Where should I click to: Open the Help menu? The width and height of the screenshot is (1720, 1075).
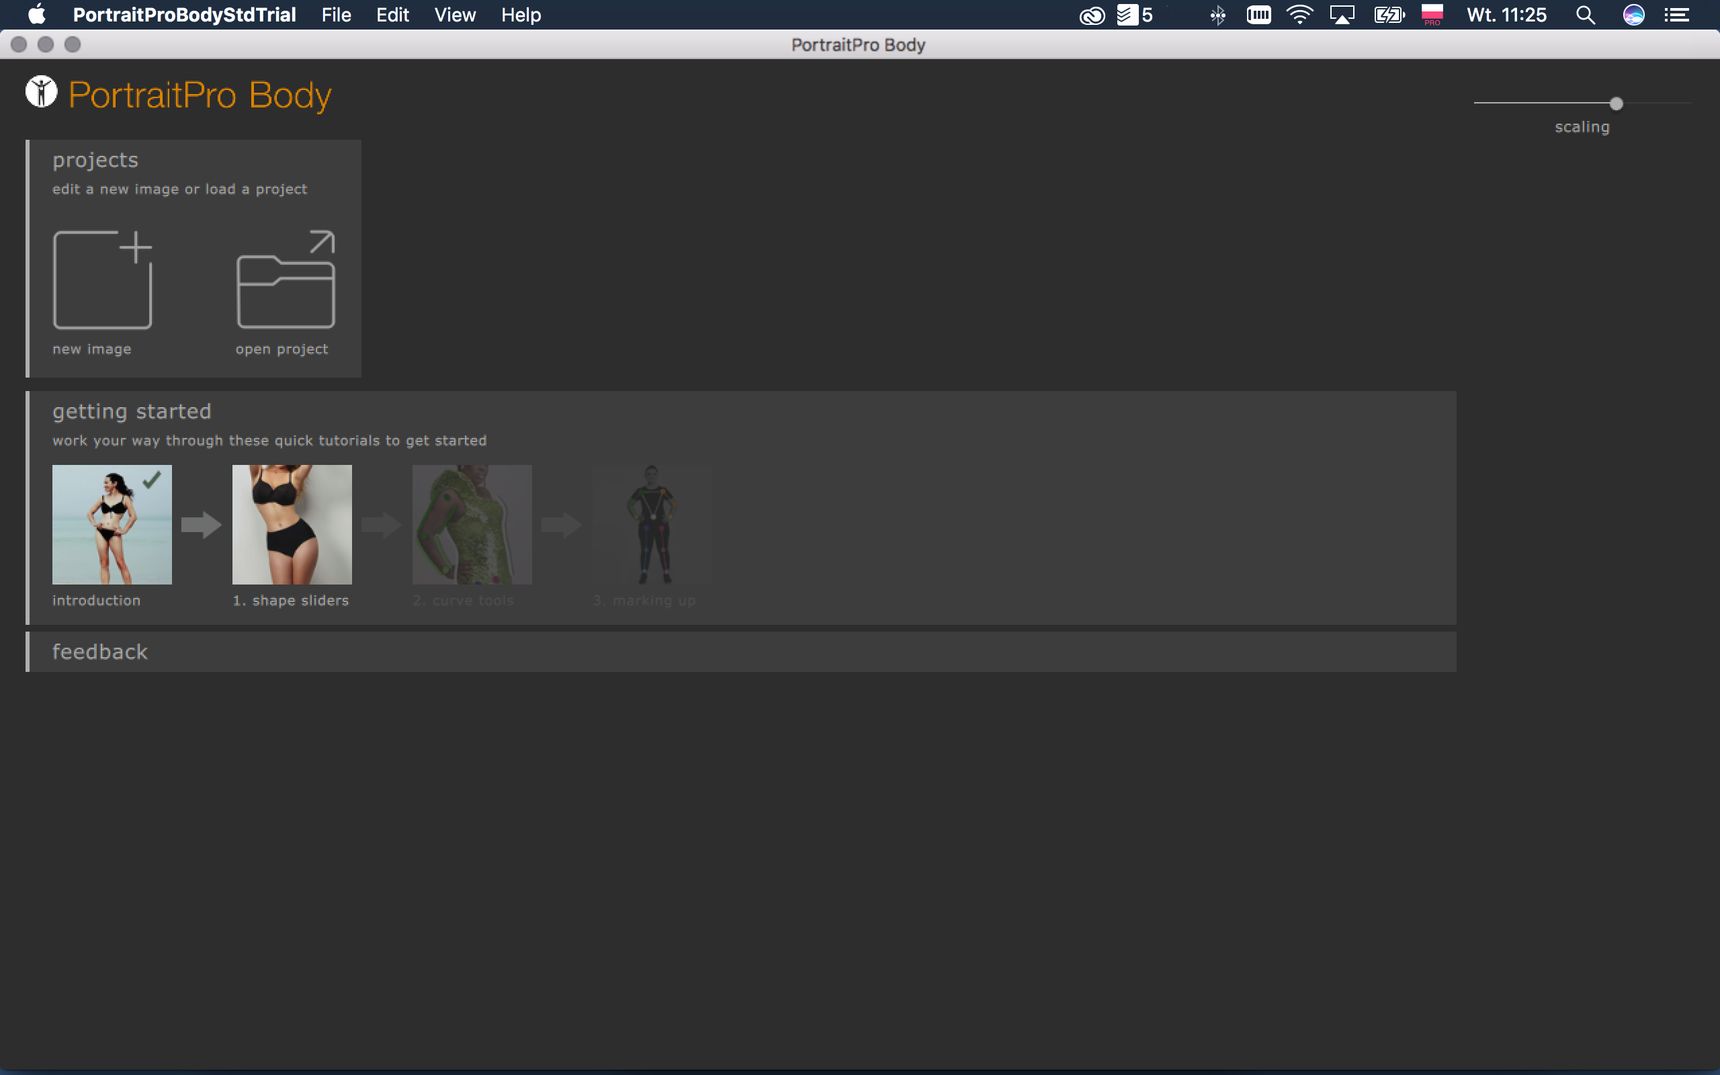point(521,15)
